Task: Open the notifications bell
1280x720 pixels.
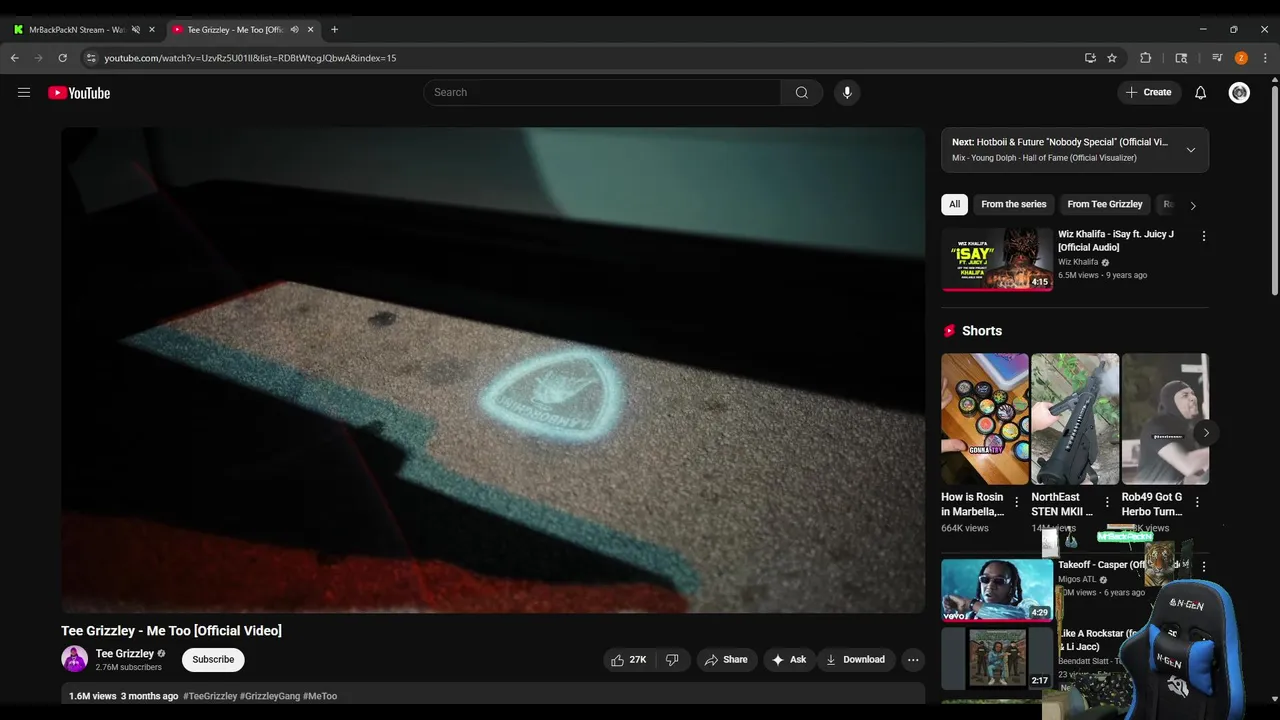Action: (1200, 92)
